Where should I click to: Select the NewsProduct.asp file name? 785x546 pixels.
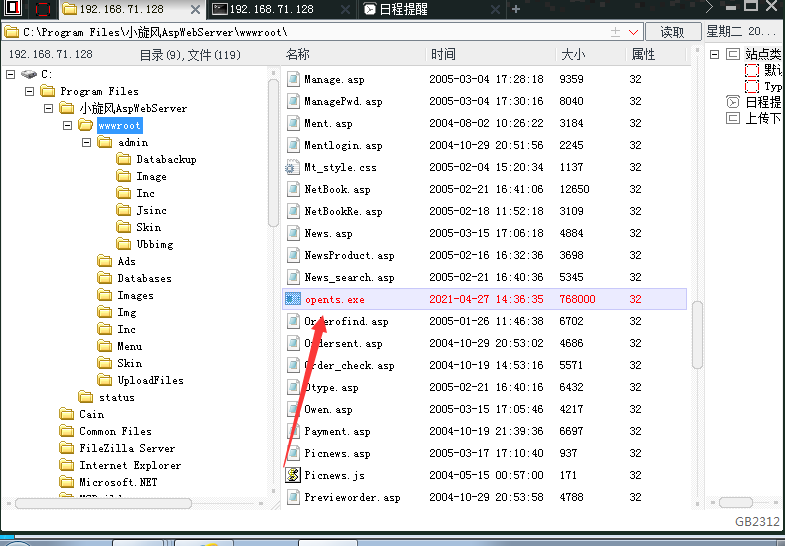coord(349,256)
